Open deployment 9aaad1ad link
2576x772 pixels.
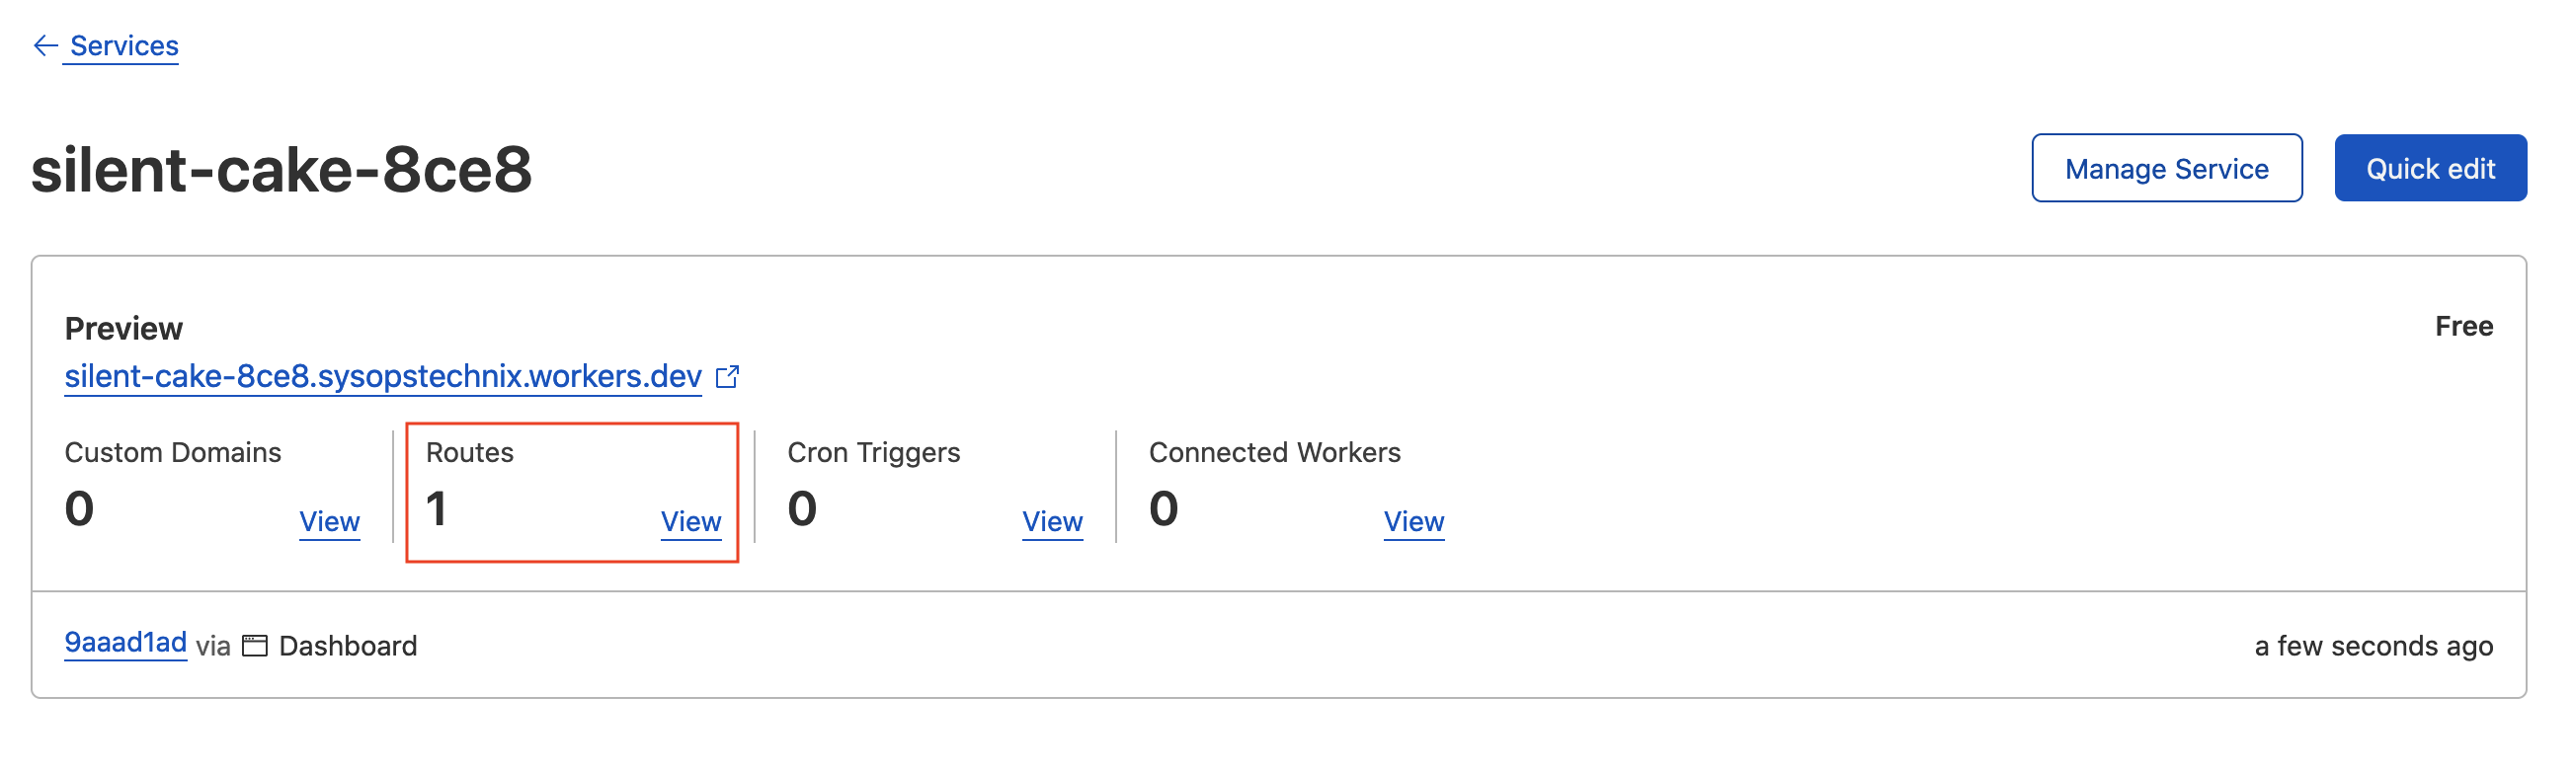coord(125,643)
